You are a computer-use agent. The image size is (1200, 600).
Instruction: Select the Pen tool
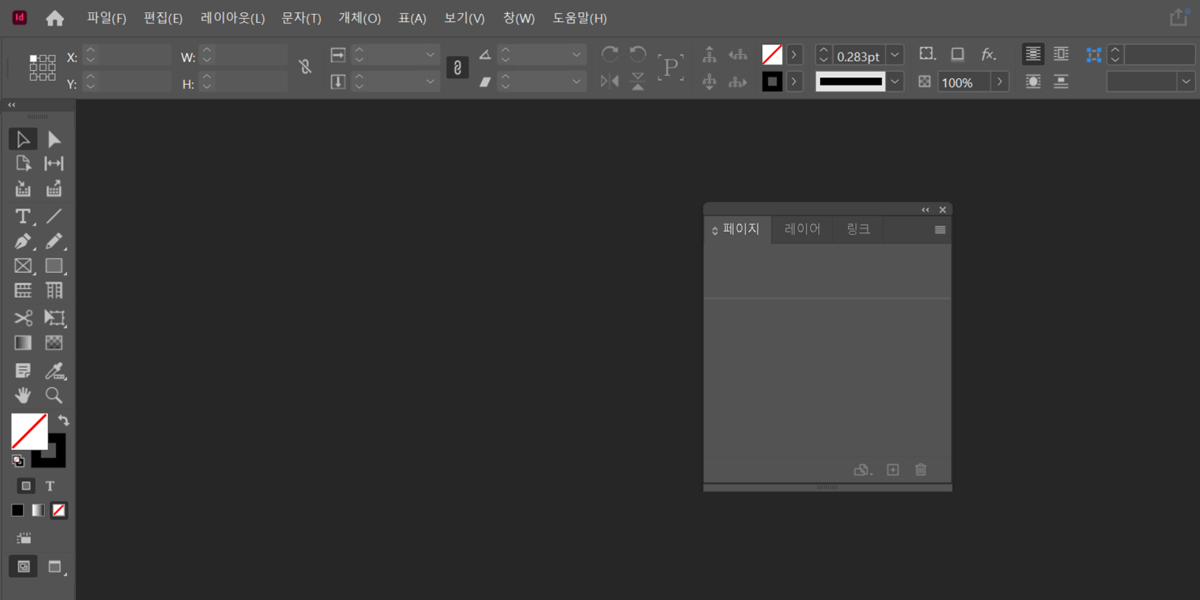[x=23, y=241]
